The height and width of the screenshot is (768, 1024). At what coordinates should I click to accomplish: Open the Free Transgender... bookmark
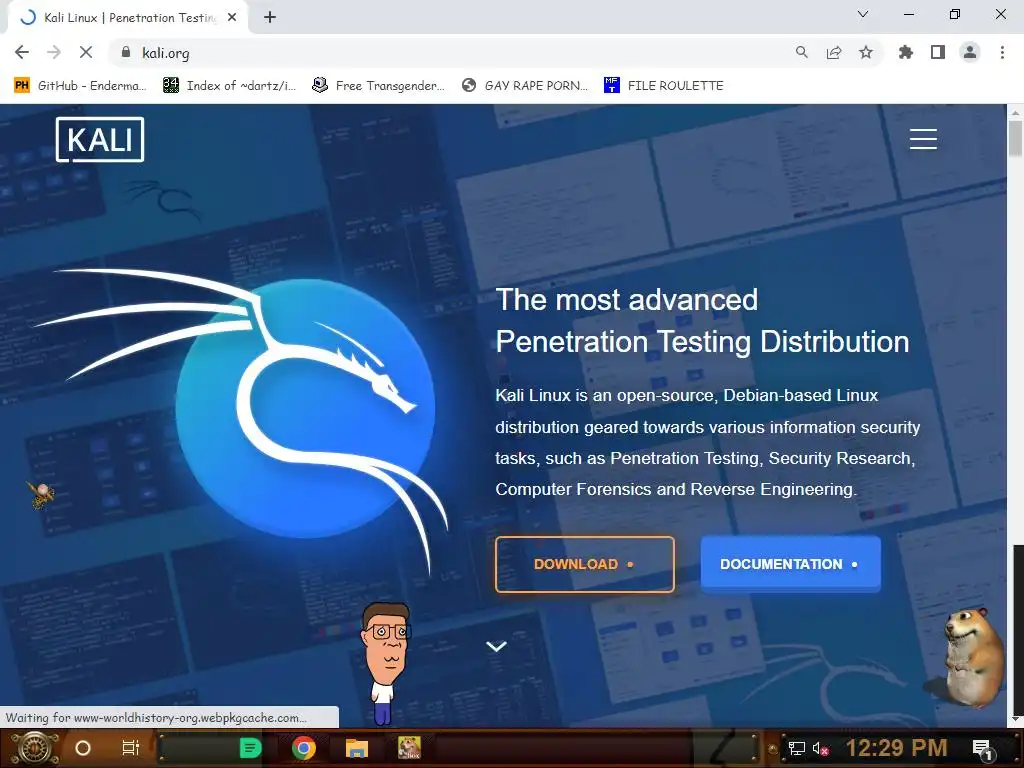pyautogui.click(x=378, y=86)
